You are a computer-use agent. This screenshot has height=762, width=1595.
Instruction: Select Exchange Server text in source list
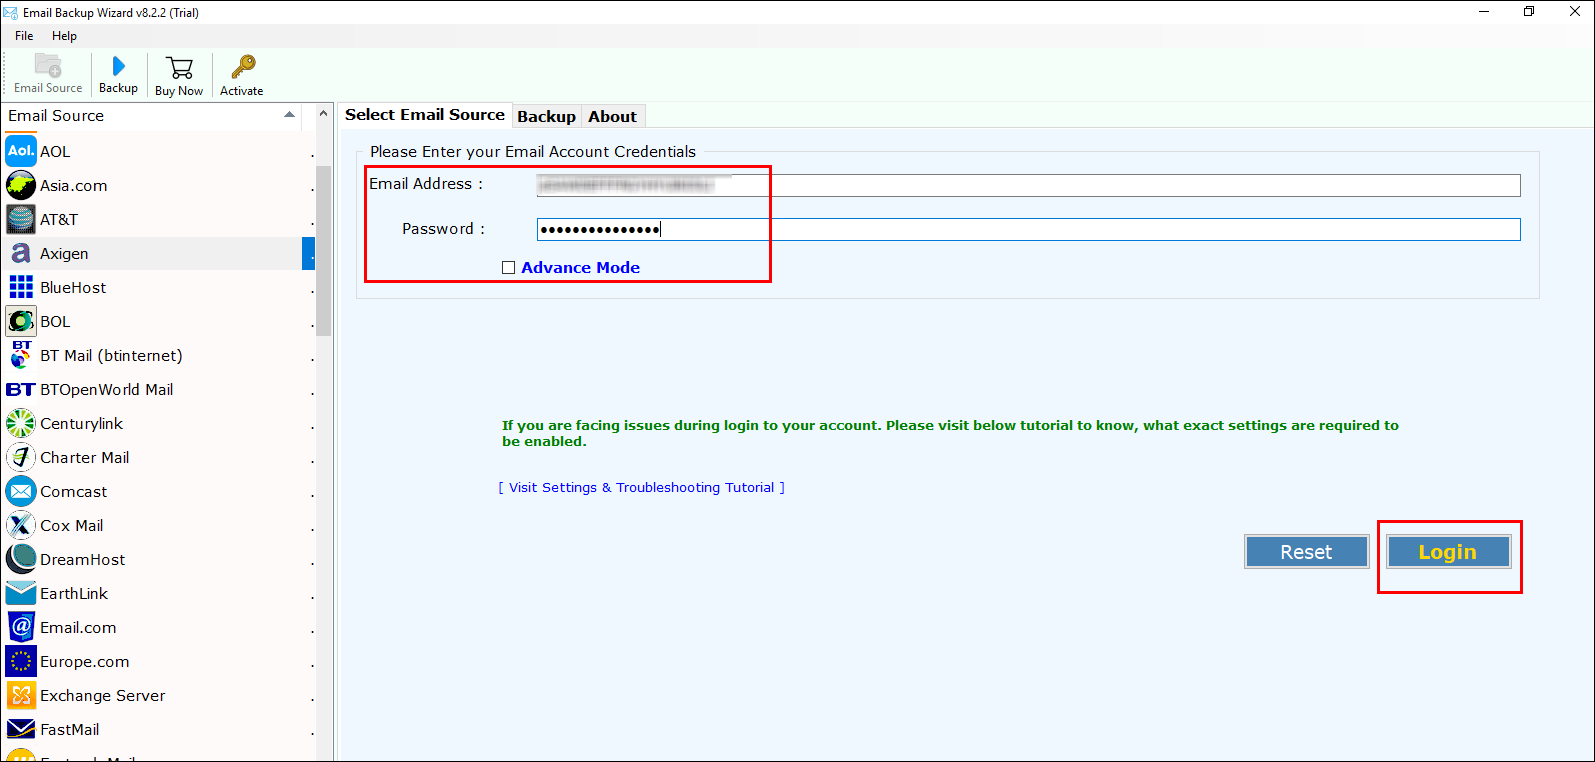pos(102,696)
